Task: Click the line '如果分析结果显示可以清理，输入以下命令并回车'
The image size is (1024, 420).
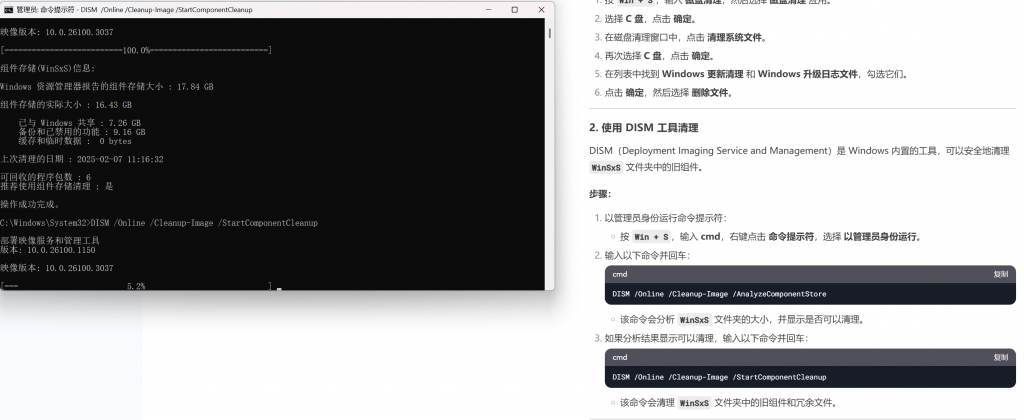Action: pyautogui.click(x=707, y=338)
